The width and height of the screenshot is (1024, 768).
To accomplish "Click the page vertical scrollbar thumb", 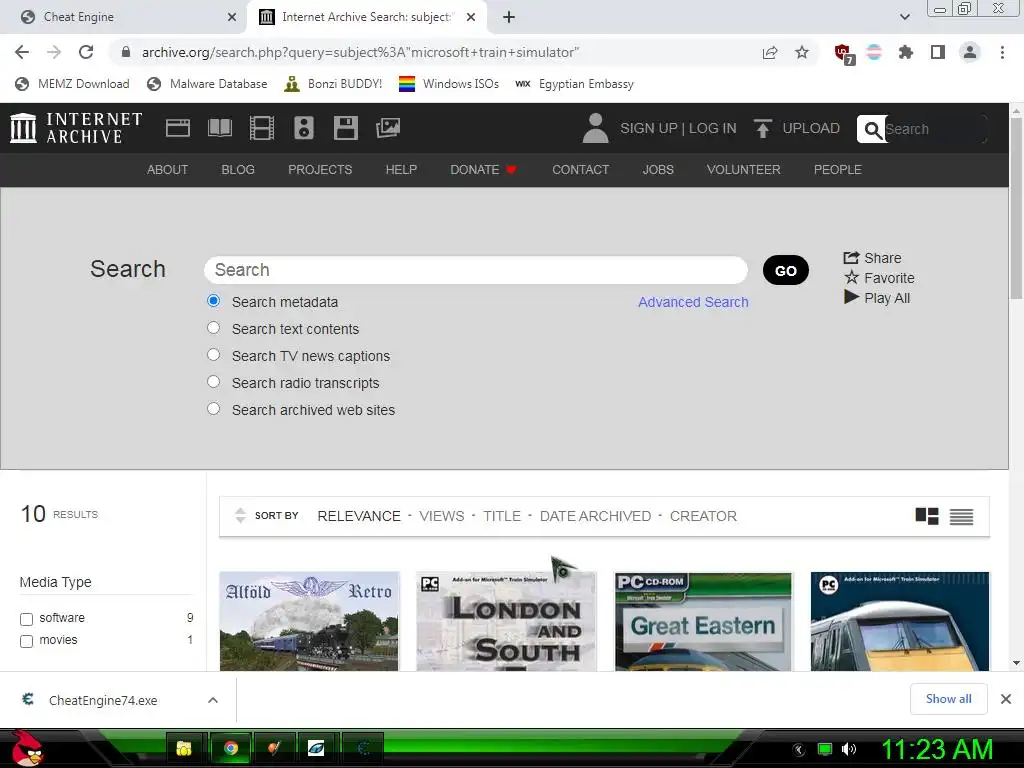I will click(x=1016, y=206).
